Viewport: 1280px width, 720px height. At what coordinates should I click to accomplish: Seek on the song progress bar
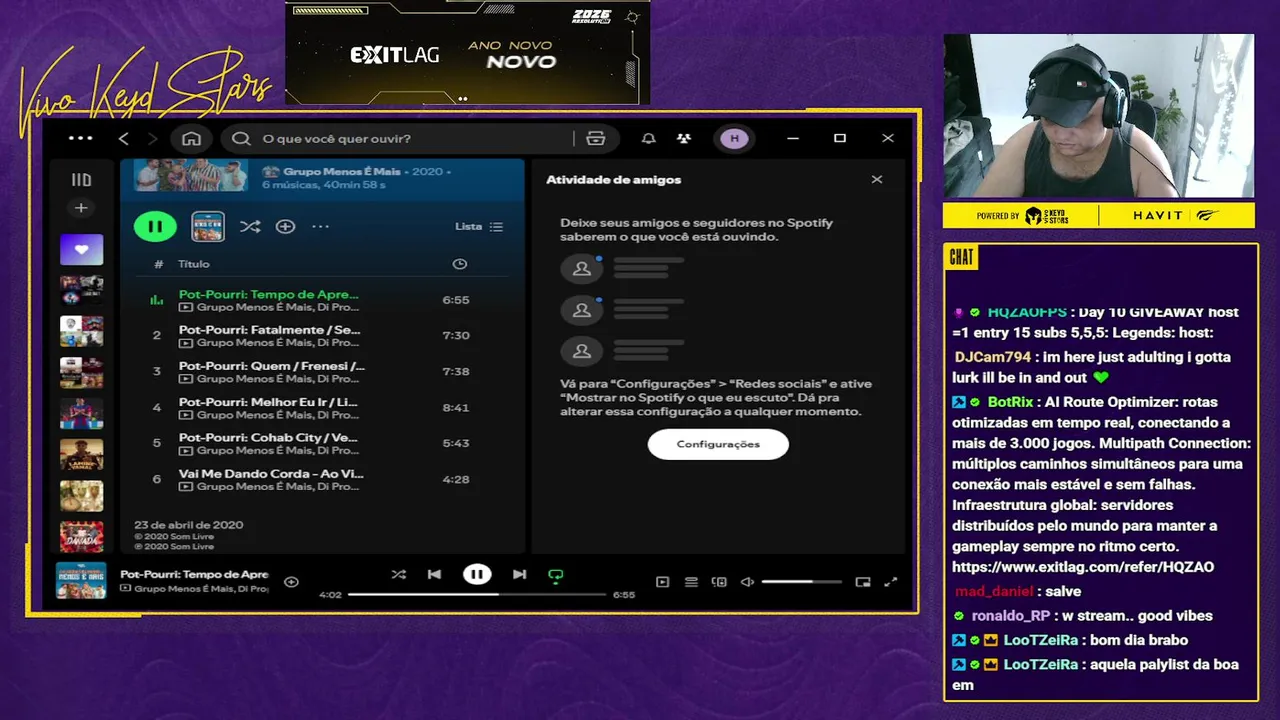(x=477, y=594)
